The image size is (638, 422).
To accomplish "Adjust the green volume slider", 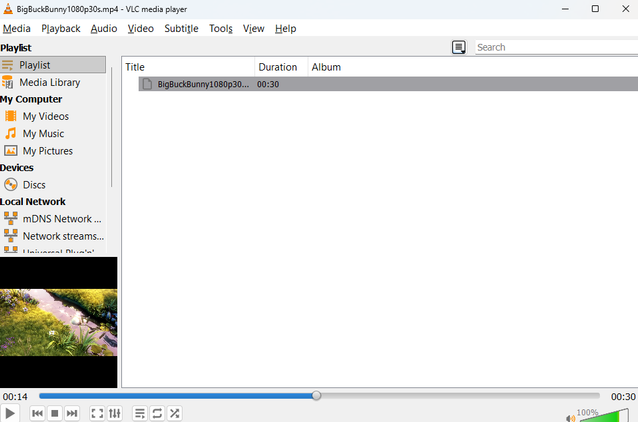I will click(604, 417).
